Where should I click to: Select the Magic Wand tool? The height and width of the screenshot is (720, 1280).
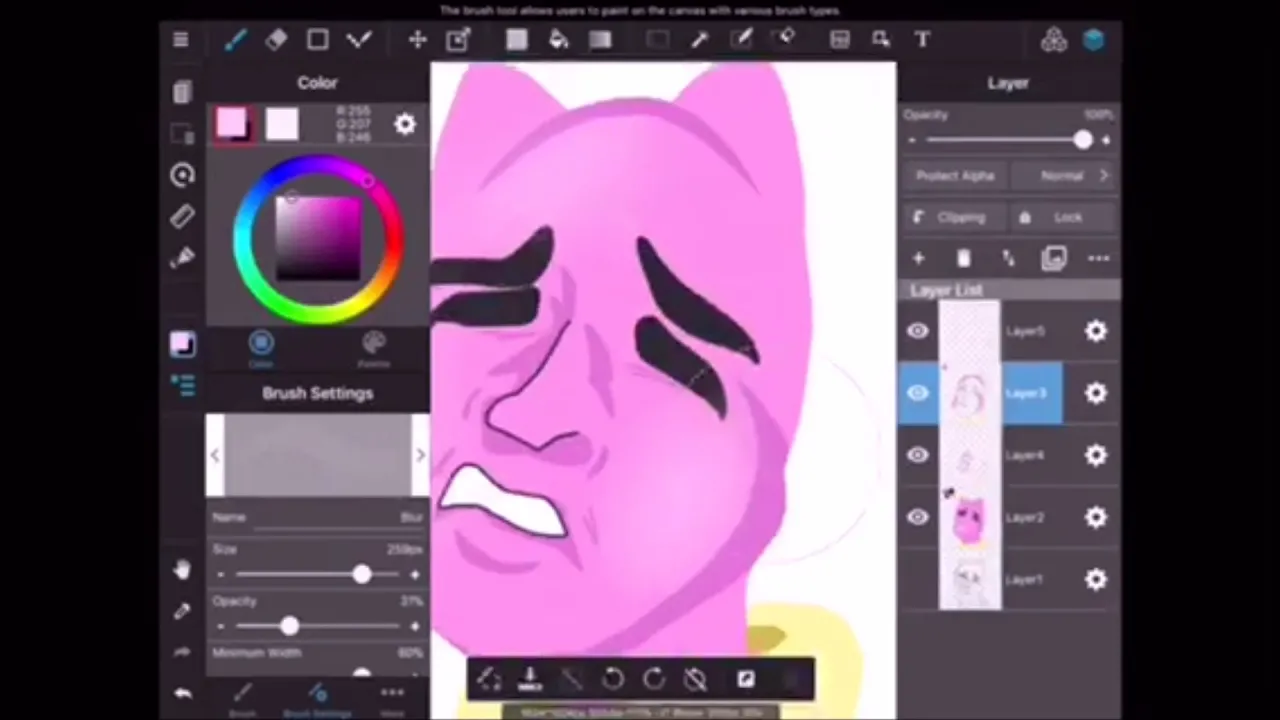[x=699, y=40]
